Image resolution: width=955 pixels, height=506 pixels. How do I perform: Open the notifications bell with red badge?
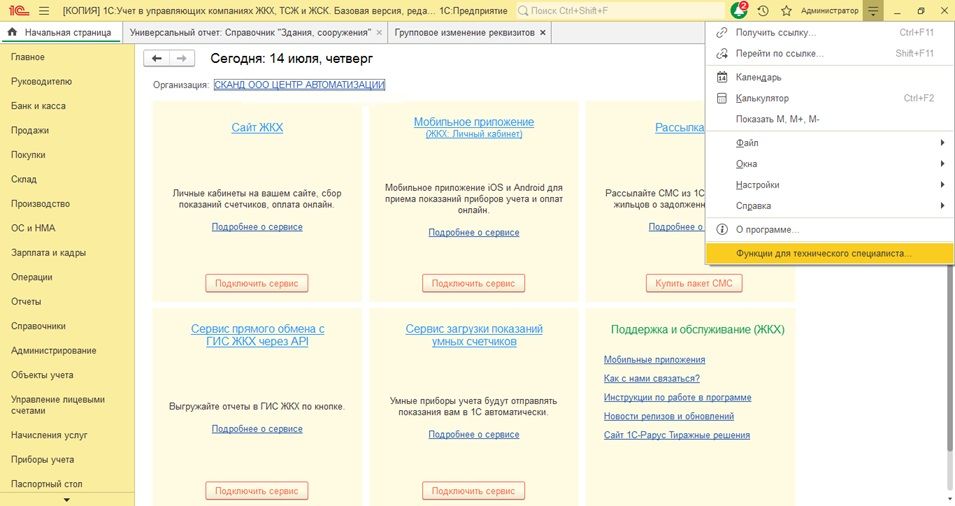[x=738, y=11]
